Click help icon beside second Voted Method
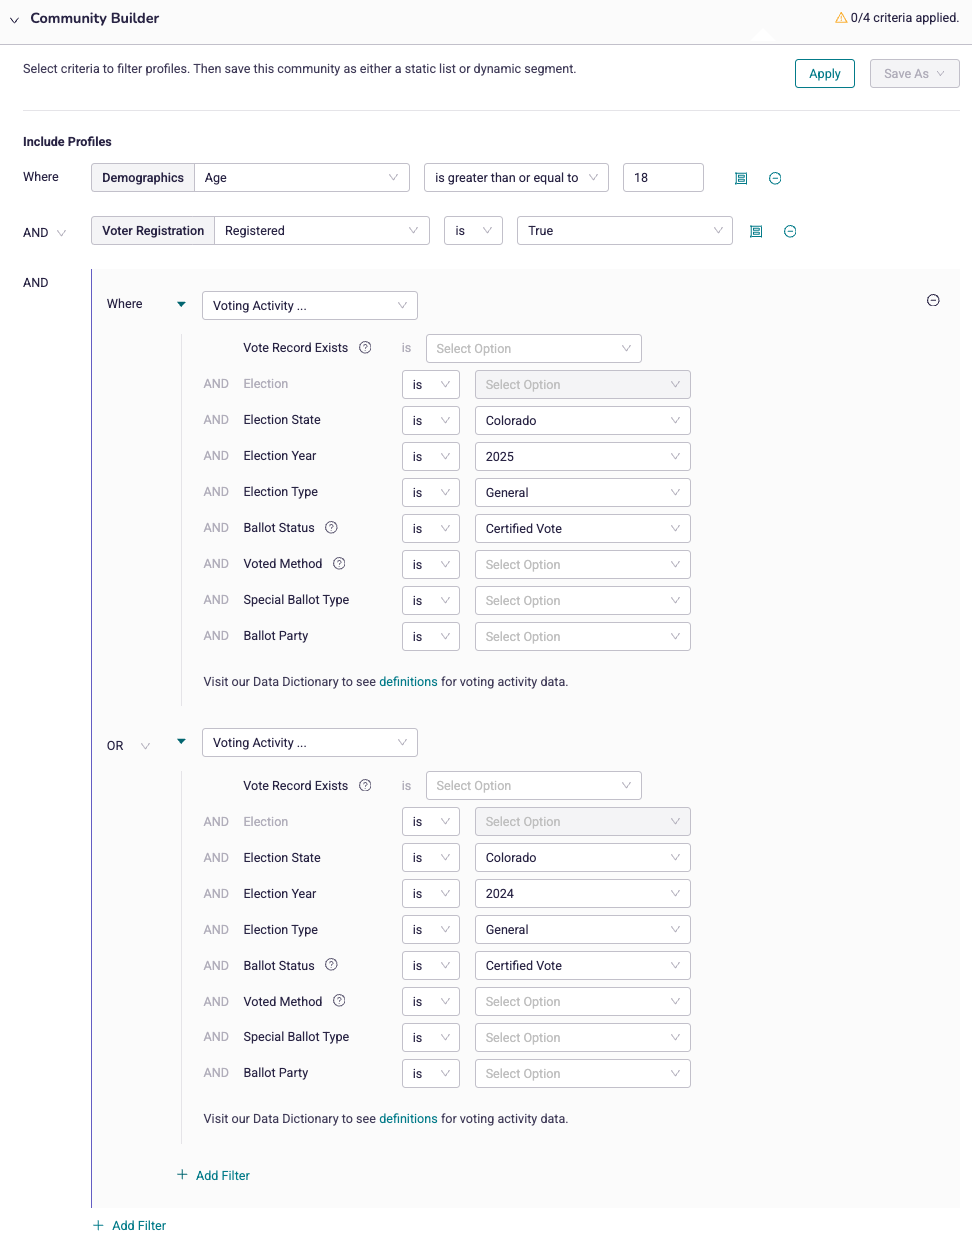Screen dimensions: 972x1238 (339, 1001)
